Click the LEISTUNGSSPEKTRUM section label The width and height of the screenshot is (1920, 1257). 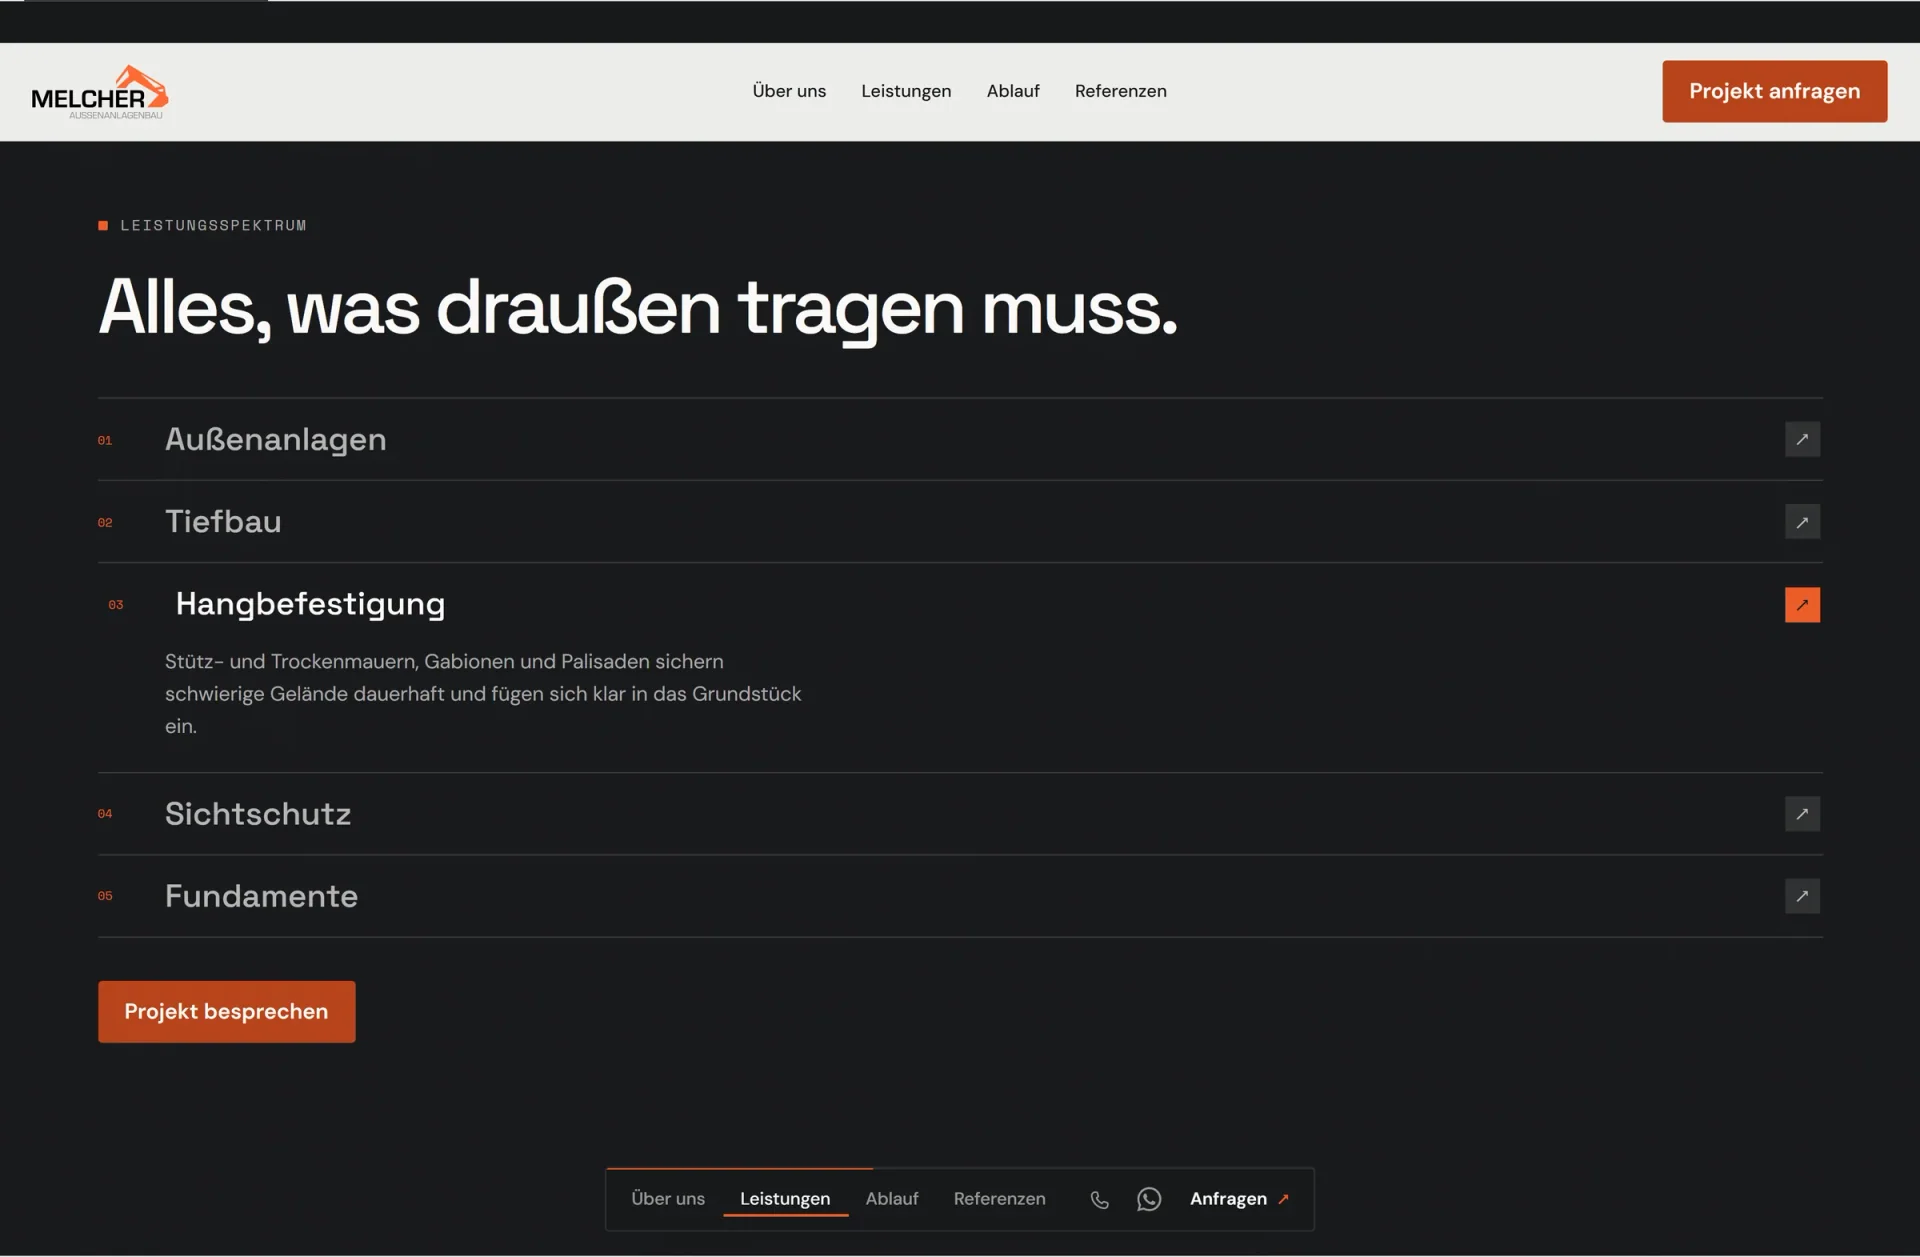coord(203,226)
